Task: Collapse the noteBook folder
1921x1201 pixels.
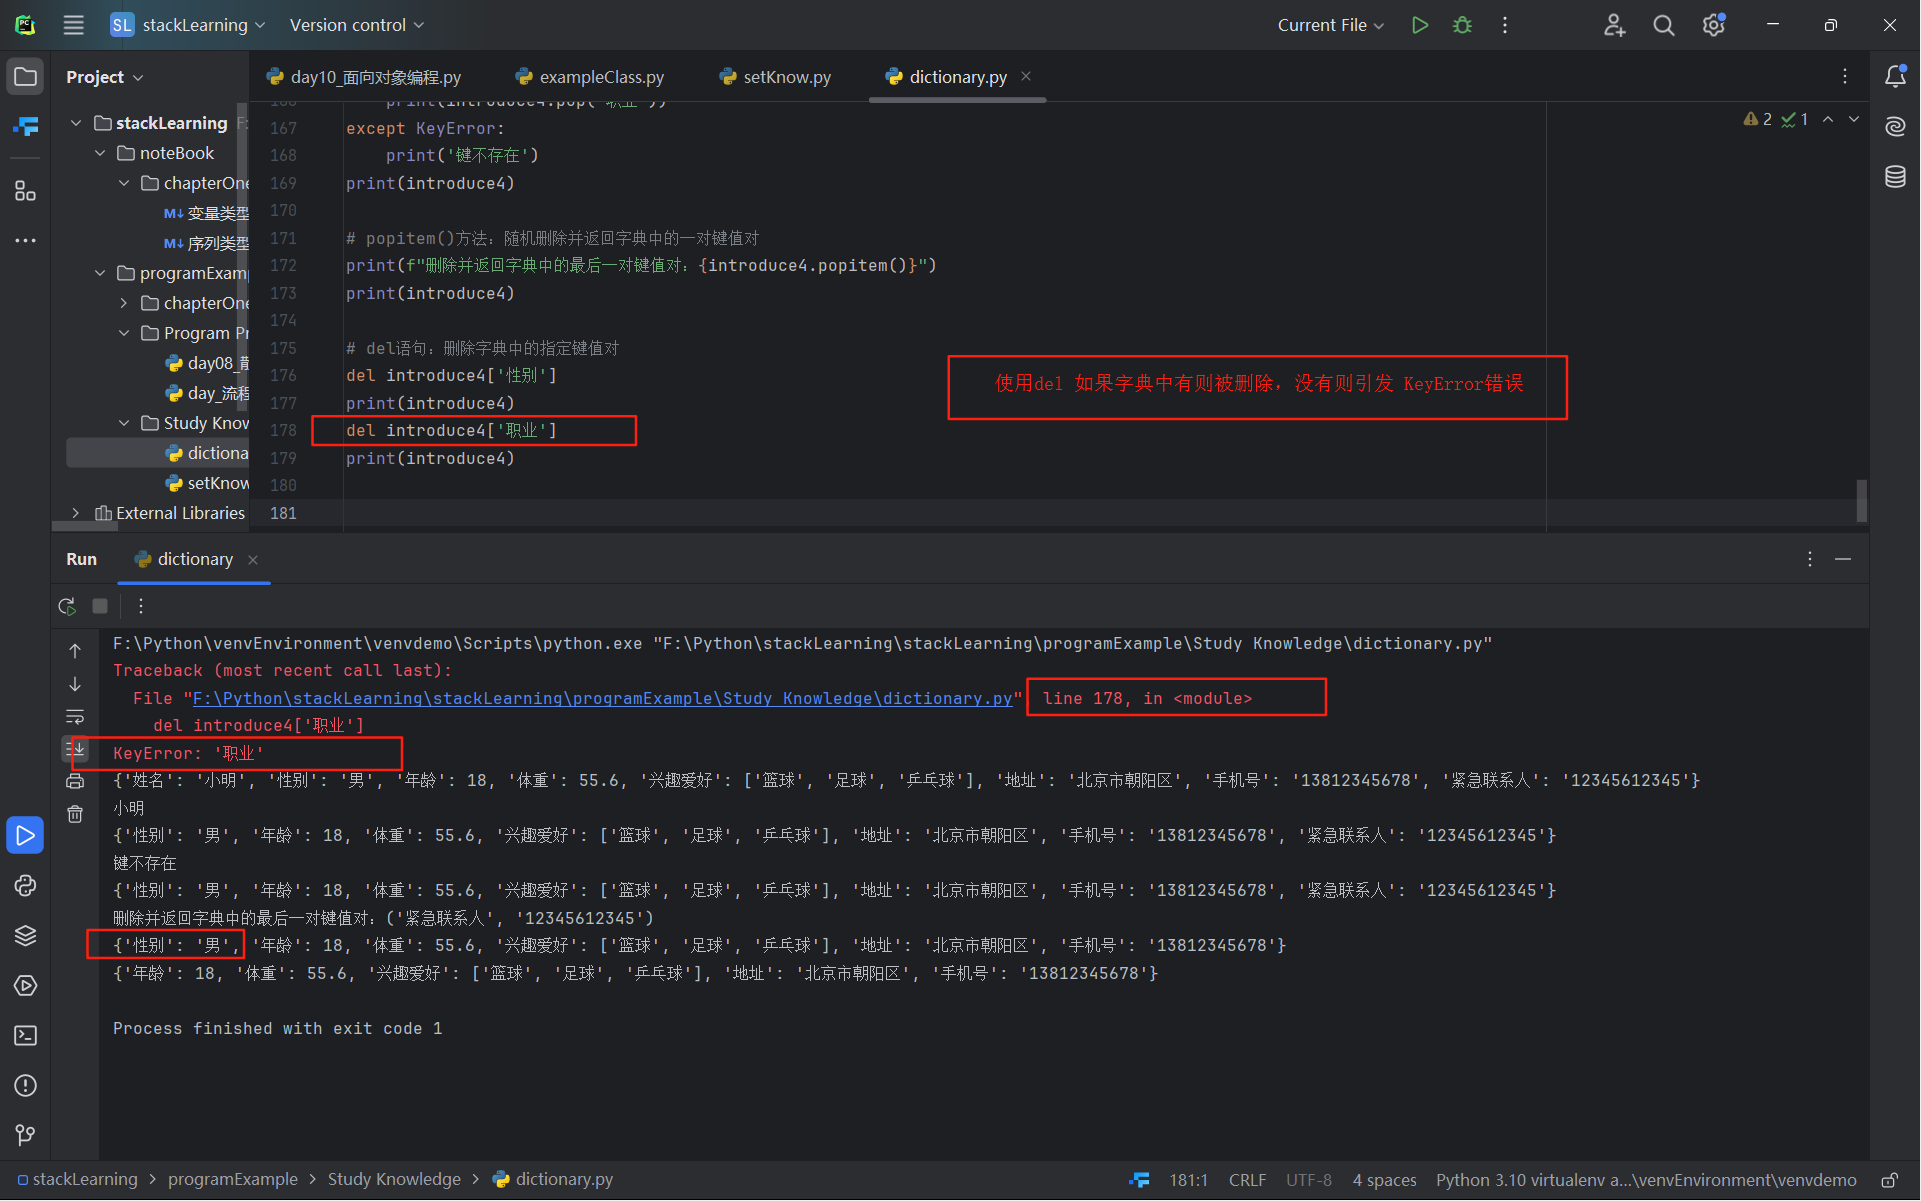Action: pyautogui.click(x=100, y=153)
